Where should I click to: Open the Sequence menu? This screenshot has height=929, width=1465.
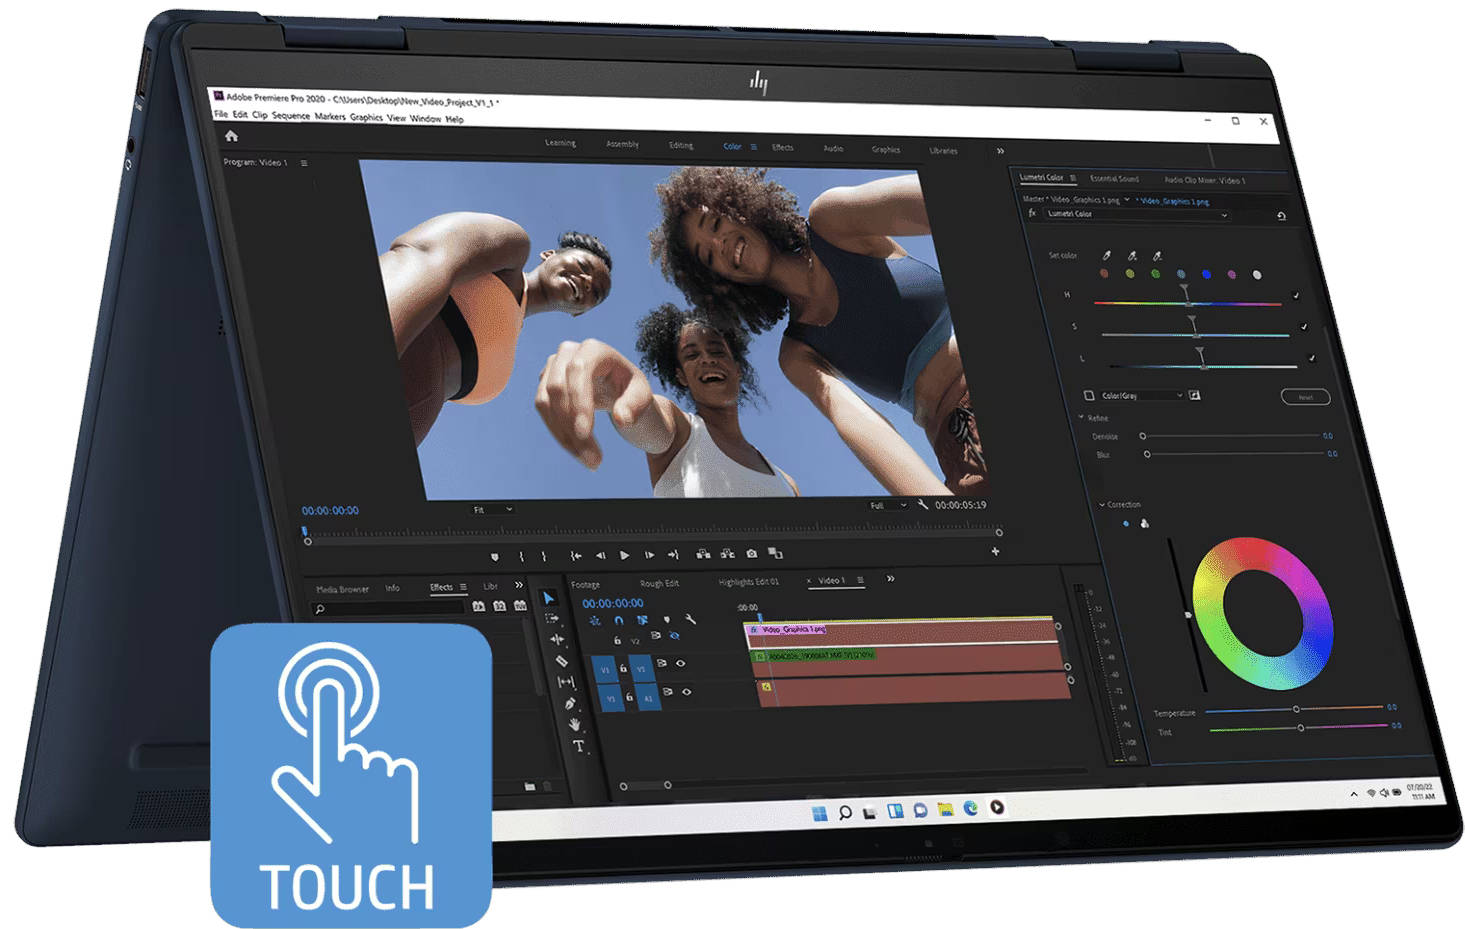pos(291,116)
